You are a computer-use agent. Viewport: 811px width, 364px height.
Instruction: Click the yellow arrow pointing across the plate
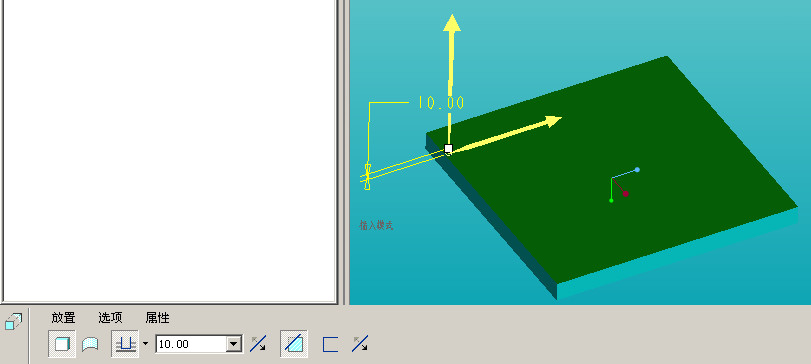click(x=507, y=134)
